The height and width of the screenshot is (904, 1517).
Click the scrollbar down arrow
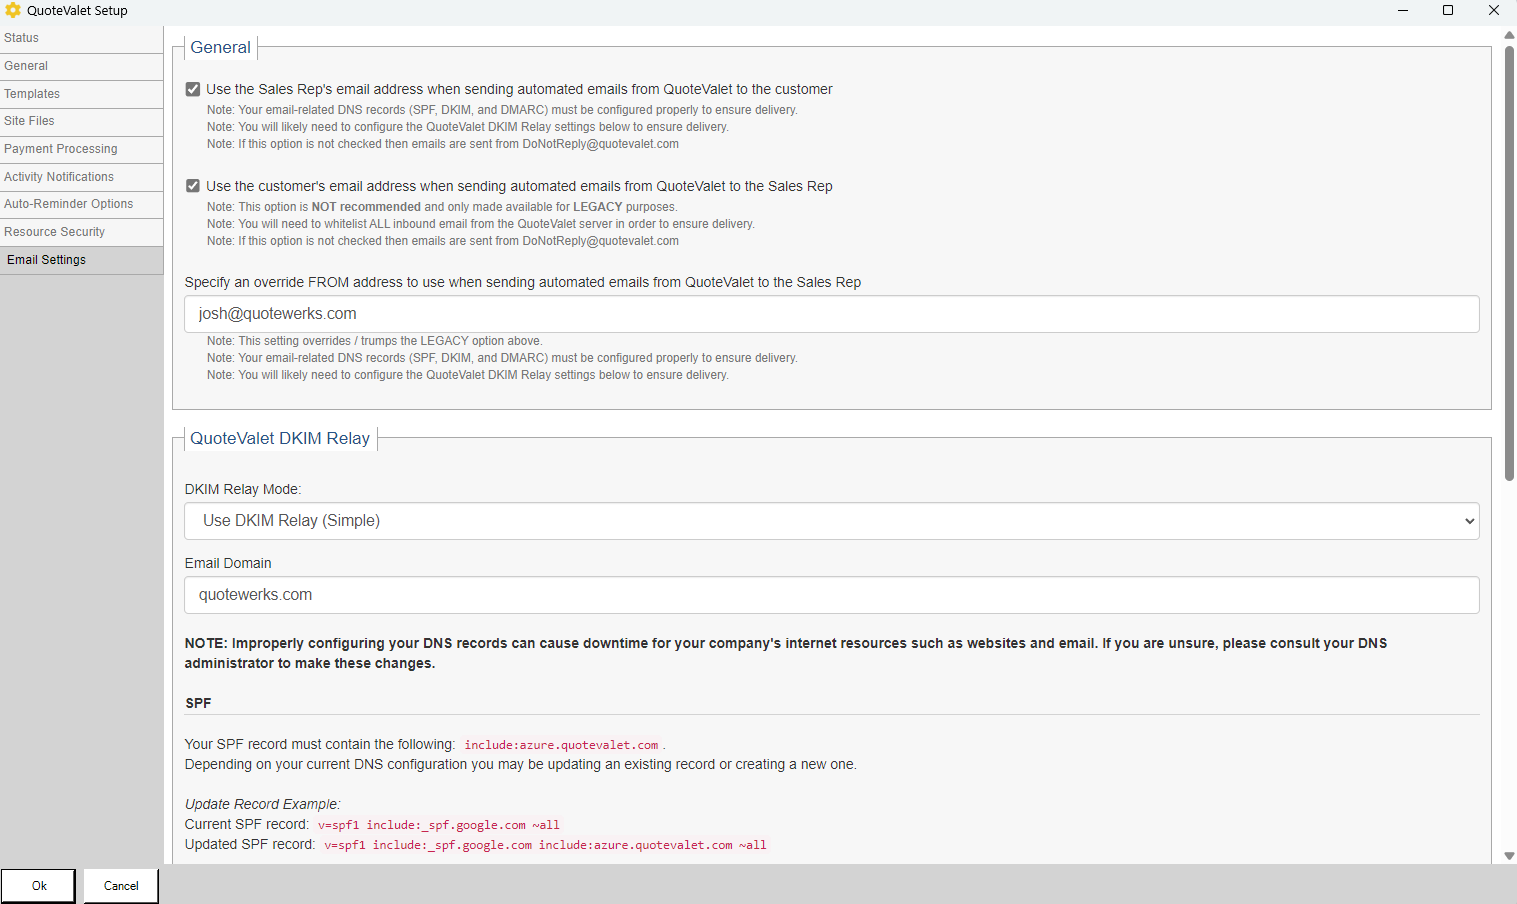1509,856
